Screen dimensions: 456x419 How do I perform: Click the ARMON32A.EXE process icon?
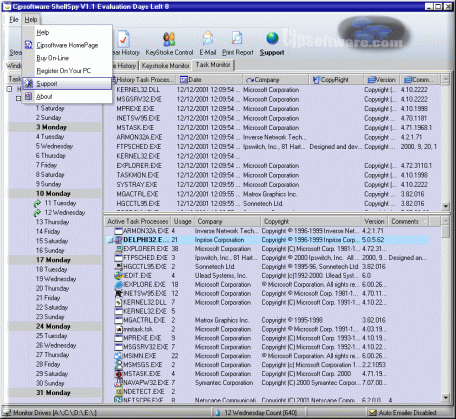[118, 231]
